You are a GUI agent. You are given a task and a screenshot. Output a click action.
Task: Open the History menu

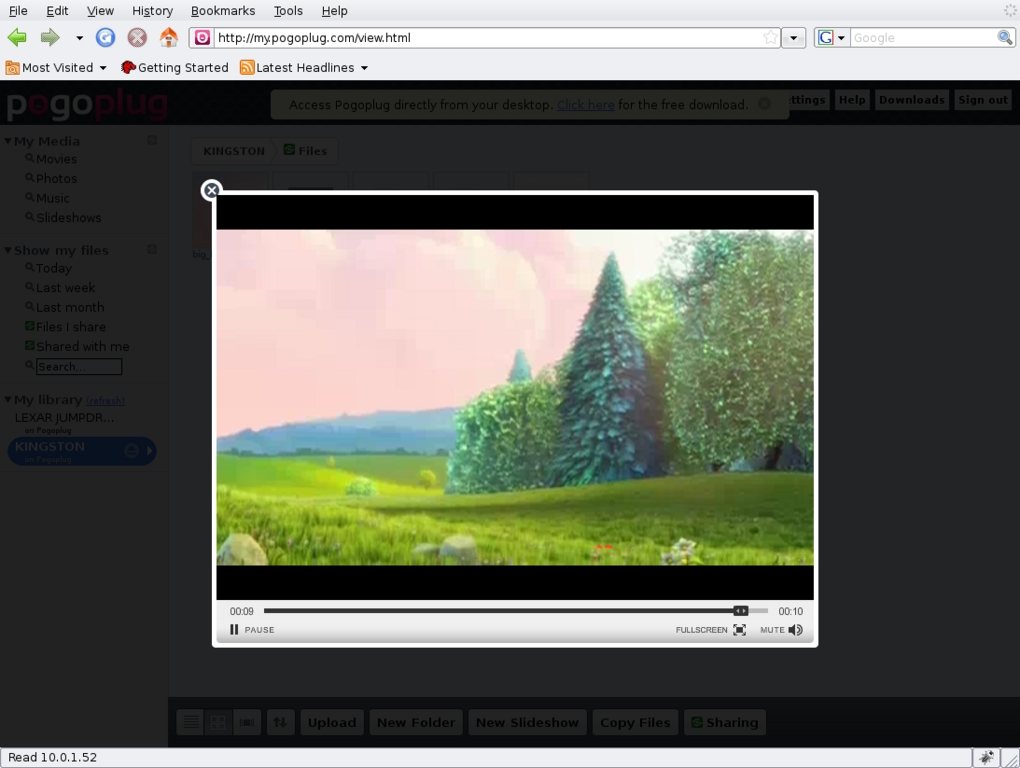pos(152,11)
